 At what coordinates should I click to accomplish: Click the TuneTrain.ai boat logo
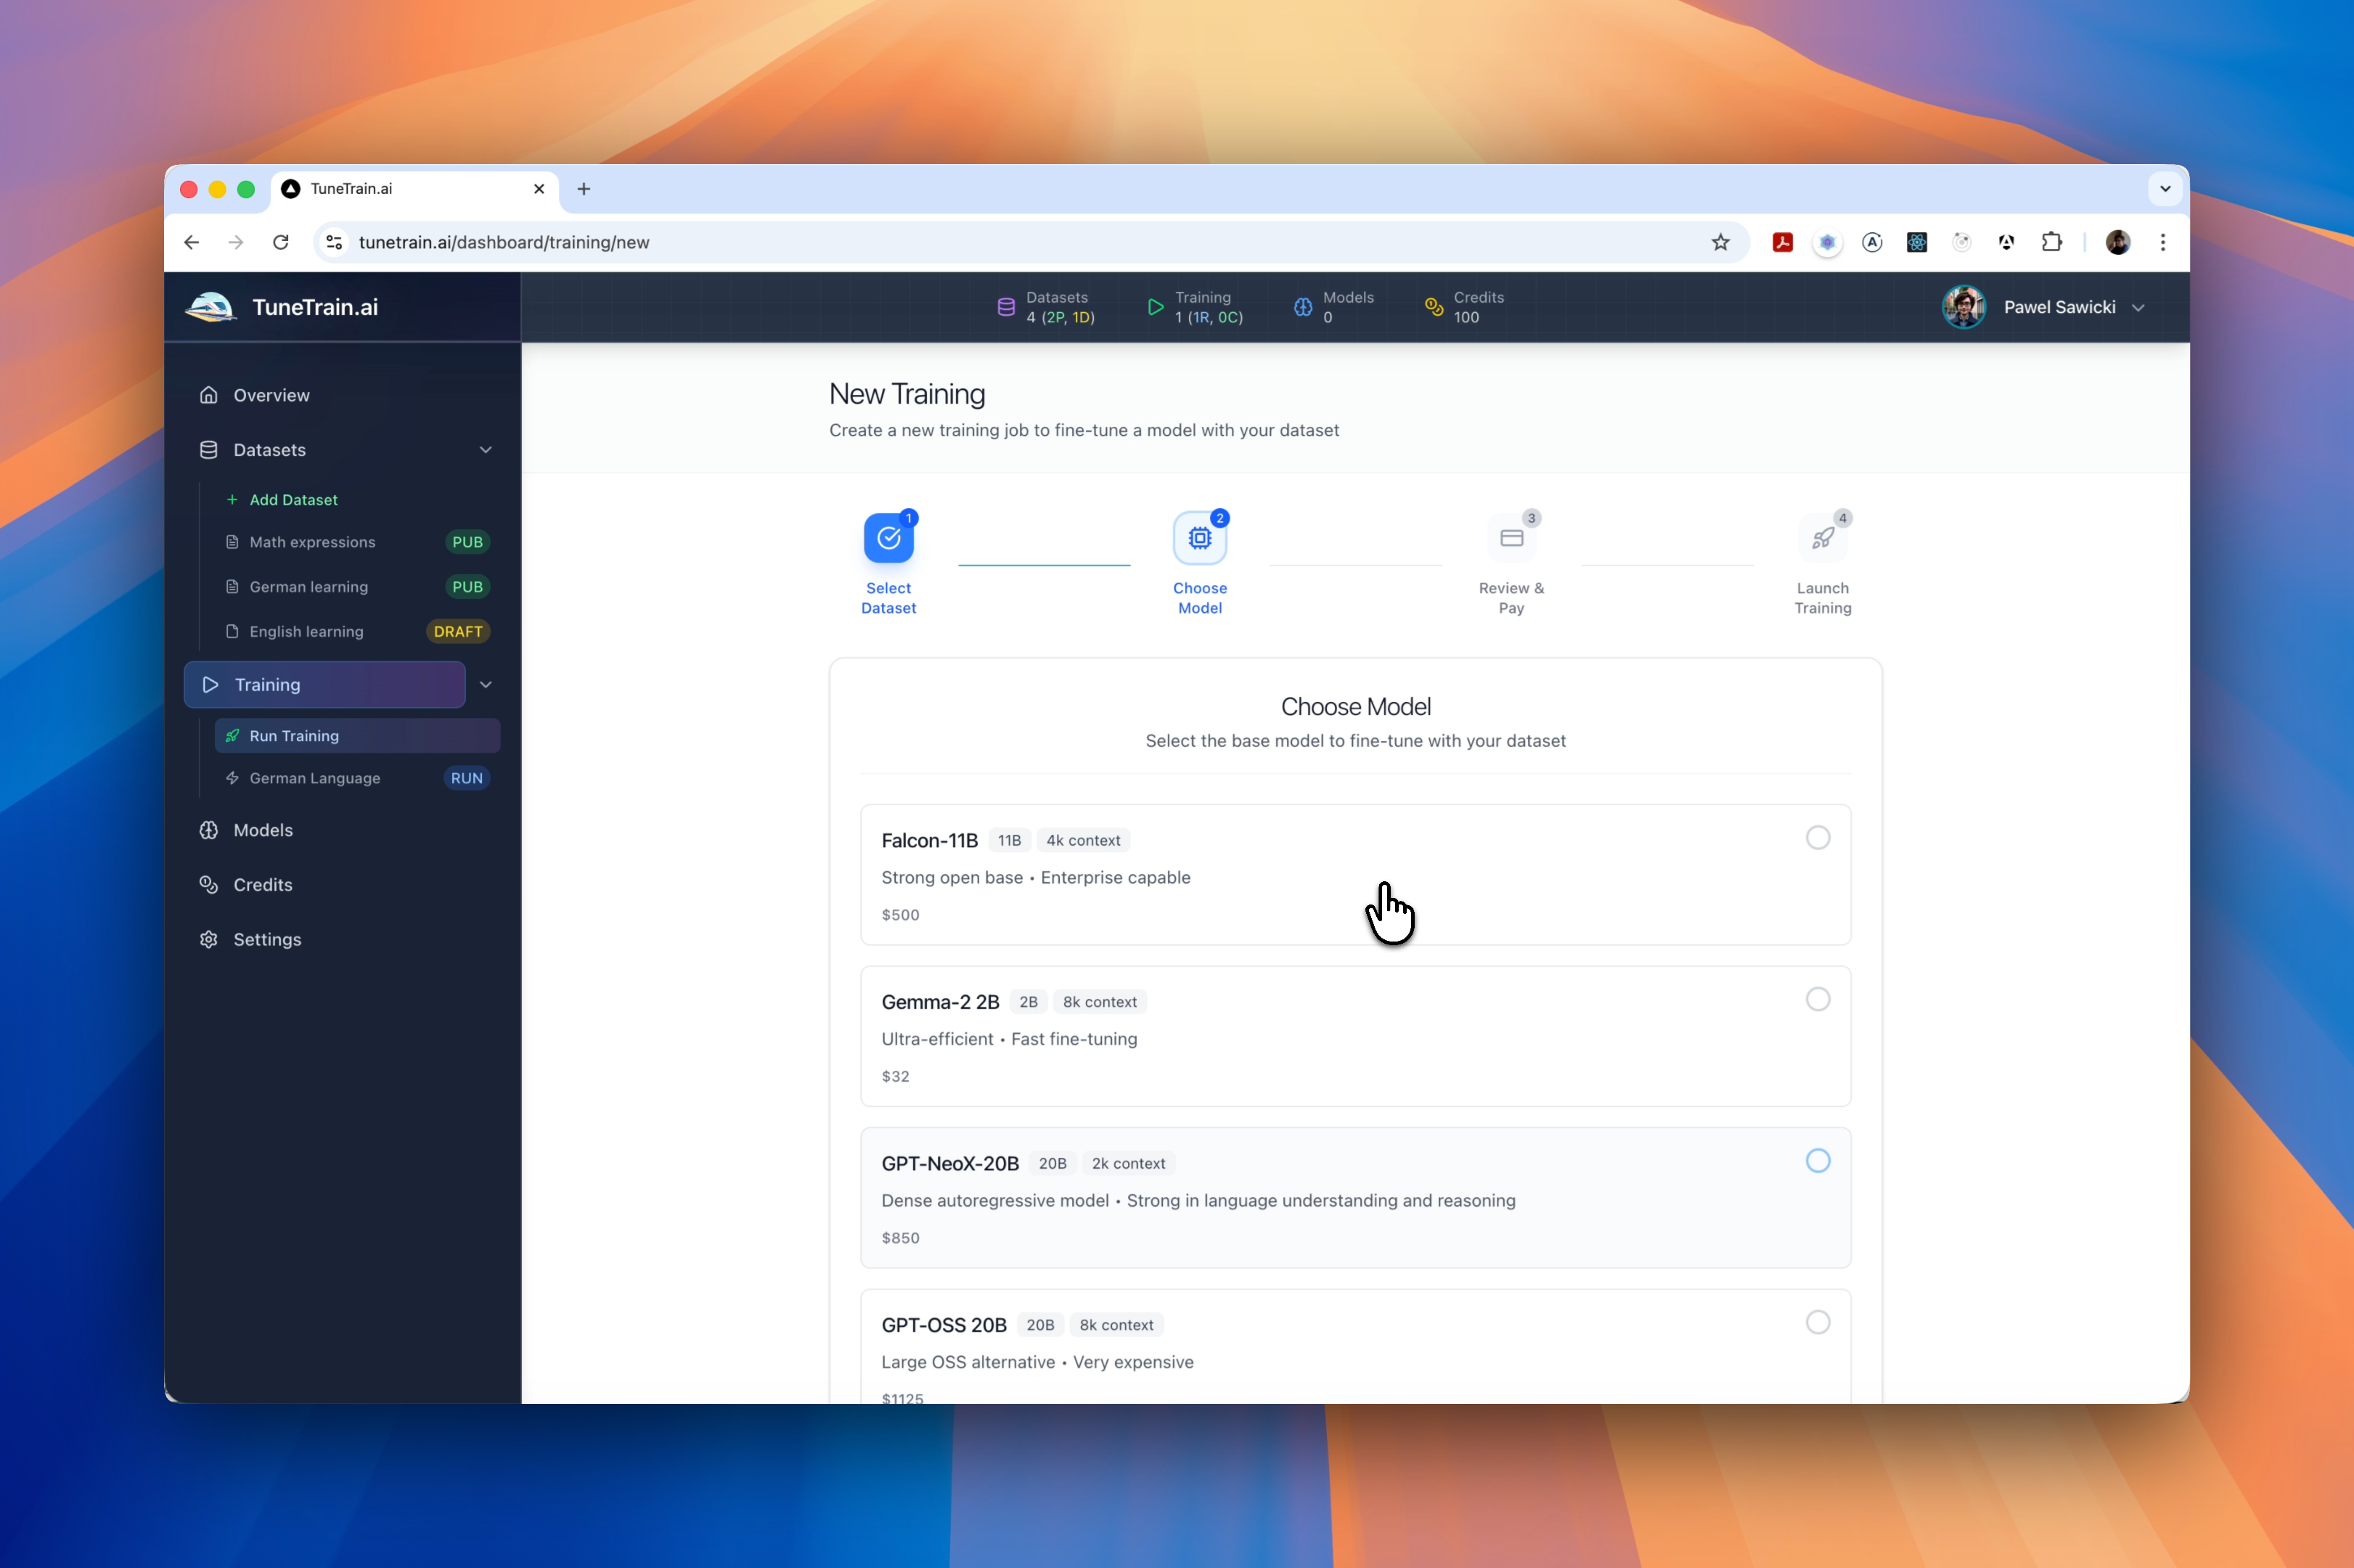pyautogui.click(x=209, y=307)
